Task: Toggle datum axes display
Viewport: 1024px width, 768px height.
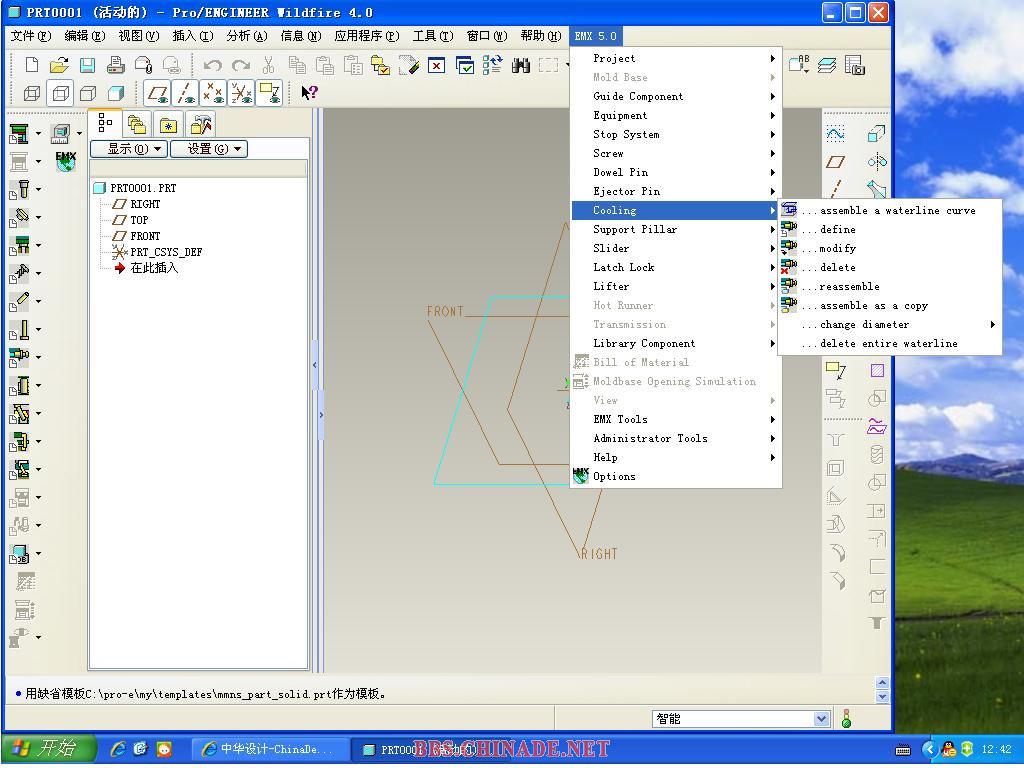Action: (185, 94)
